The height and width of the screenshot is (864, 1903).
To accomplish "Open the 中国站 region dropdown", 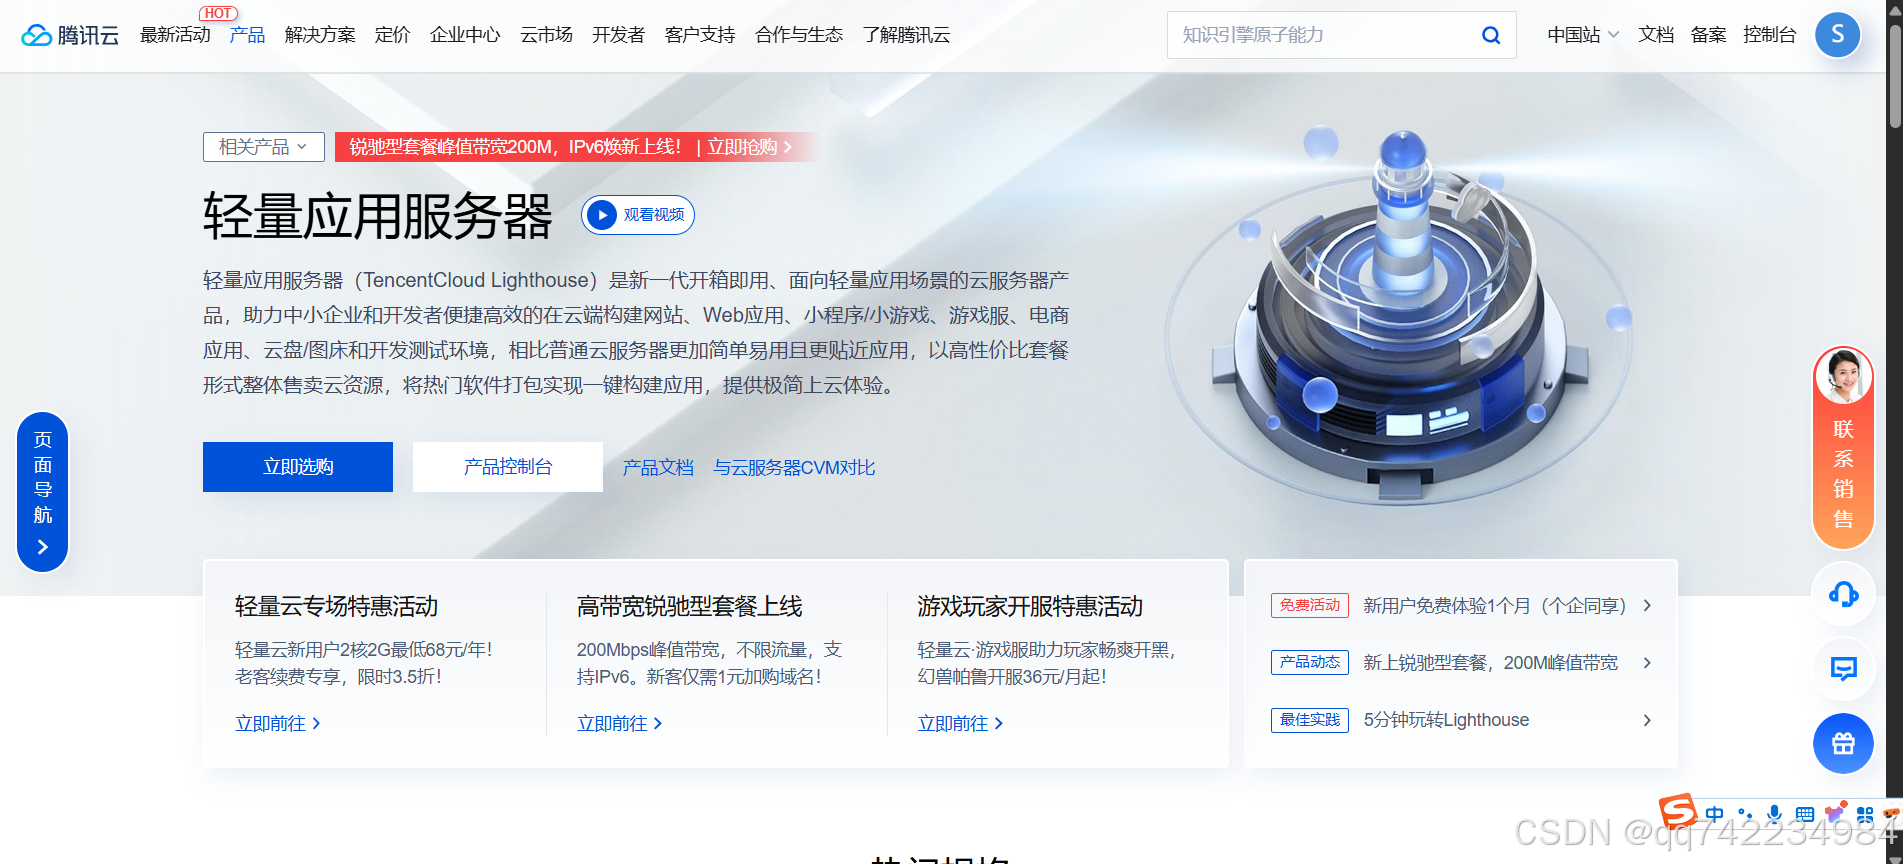I will point(1583,35).
